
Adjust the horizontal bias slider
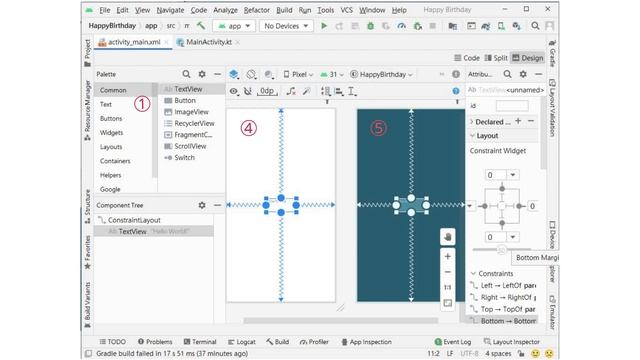pyautogui.click(x=502, y=249)
